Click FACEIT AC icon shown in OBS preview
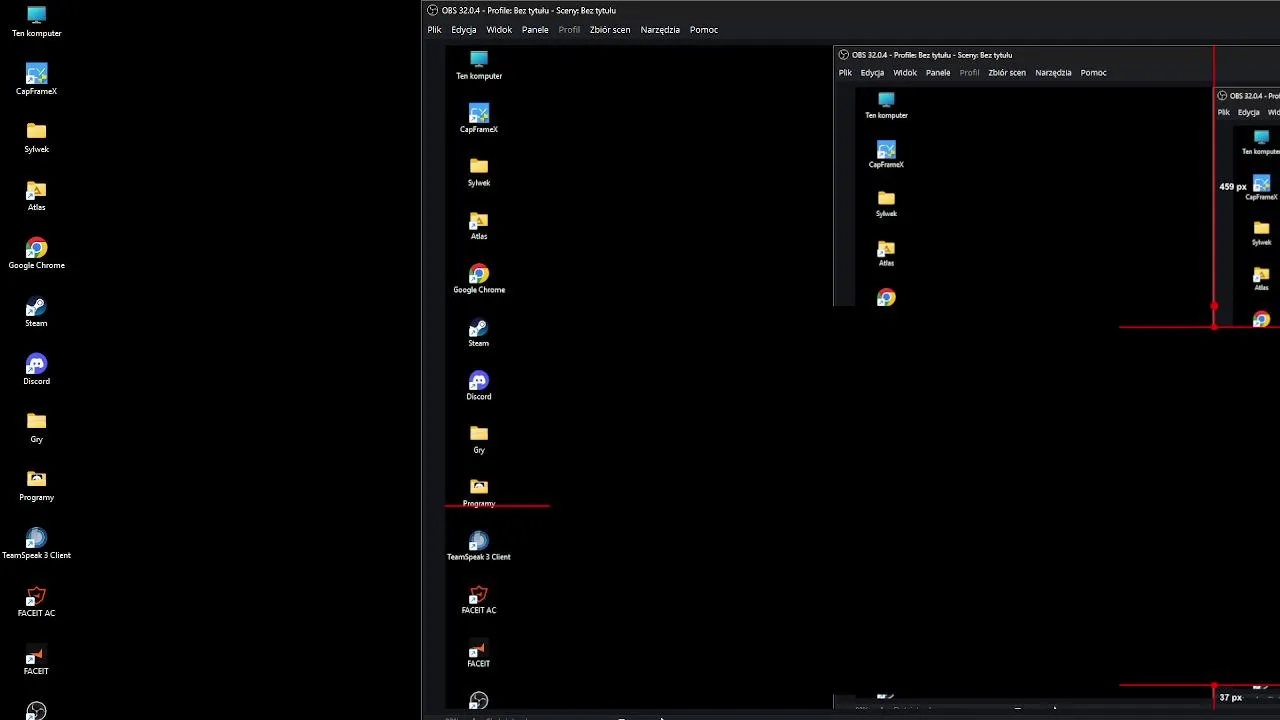Viewport: 1280px width, 720px height. click(x=479, y=599)
